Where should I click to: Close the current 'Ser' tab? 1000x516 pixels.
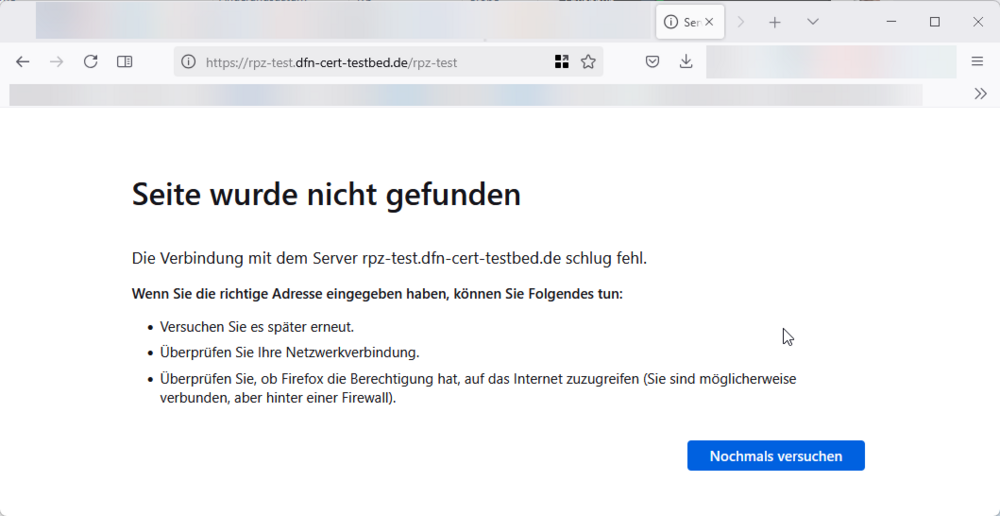[x=709, y=22]
